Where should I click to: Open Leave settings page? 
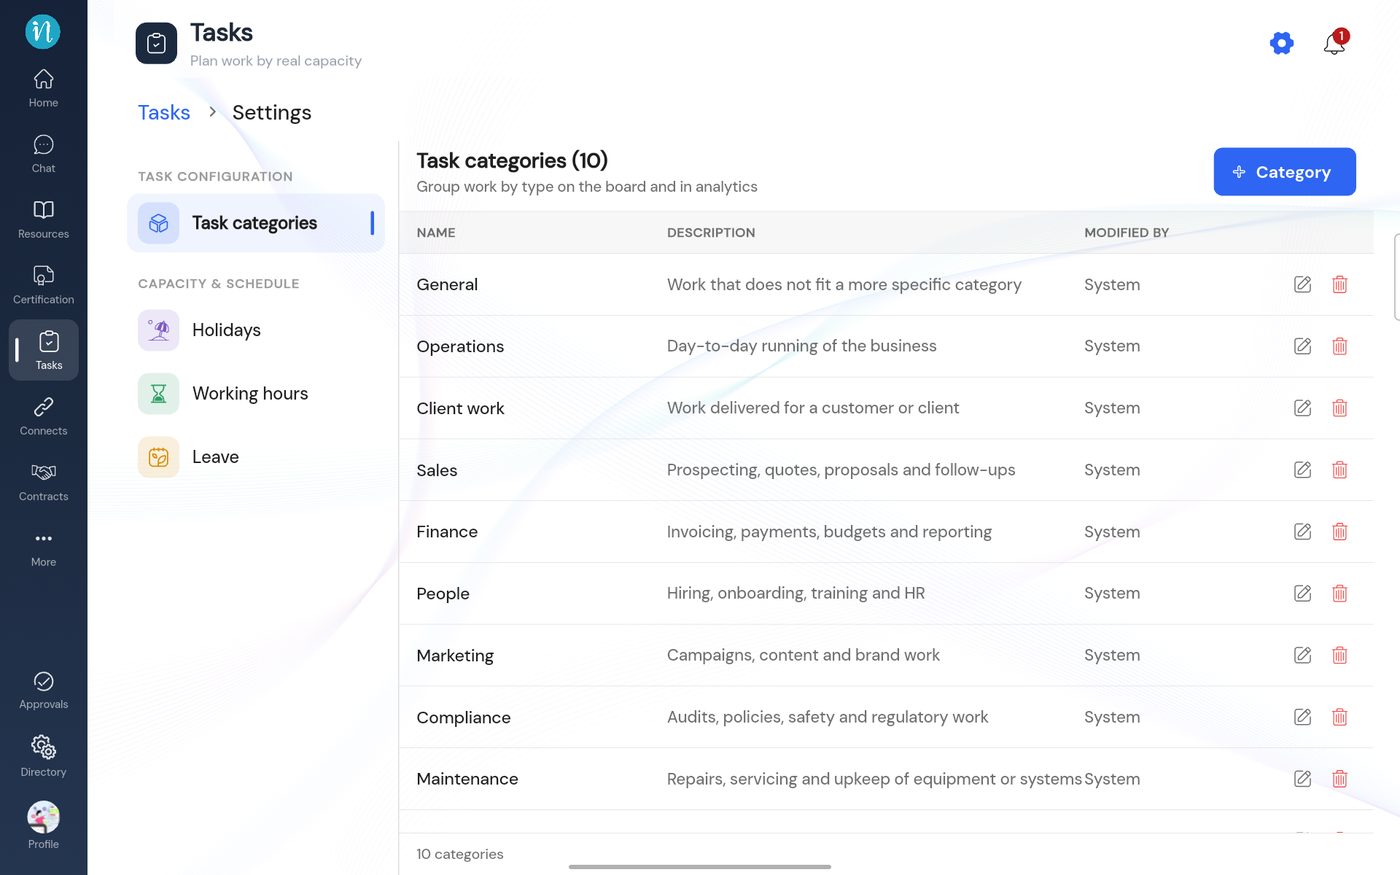pyautogui.click(x=256, y=457)
